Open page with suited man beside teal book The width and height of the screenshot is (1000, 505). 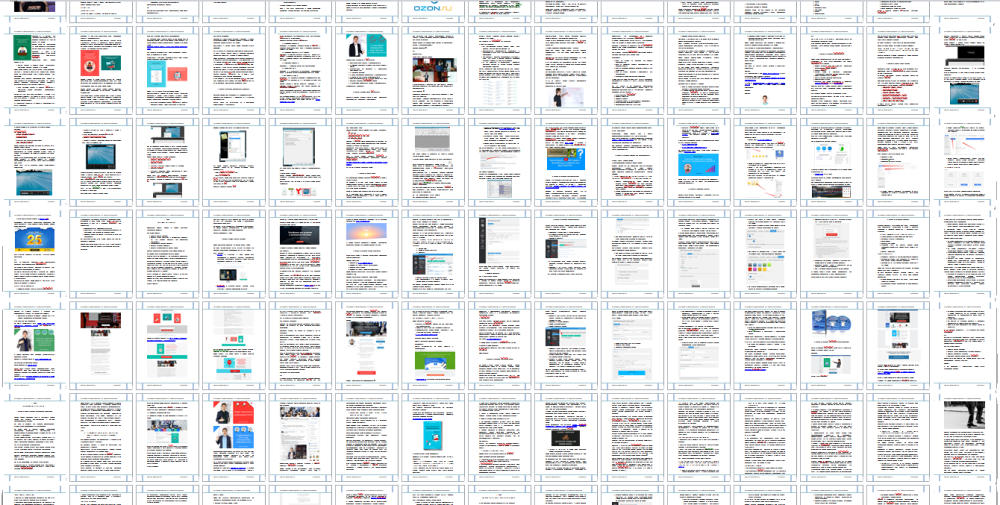(365, 70)
